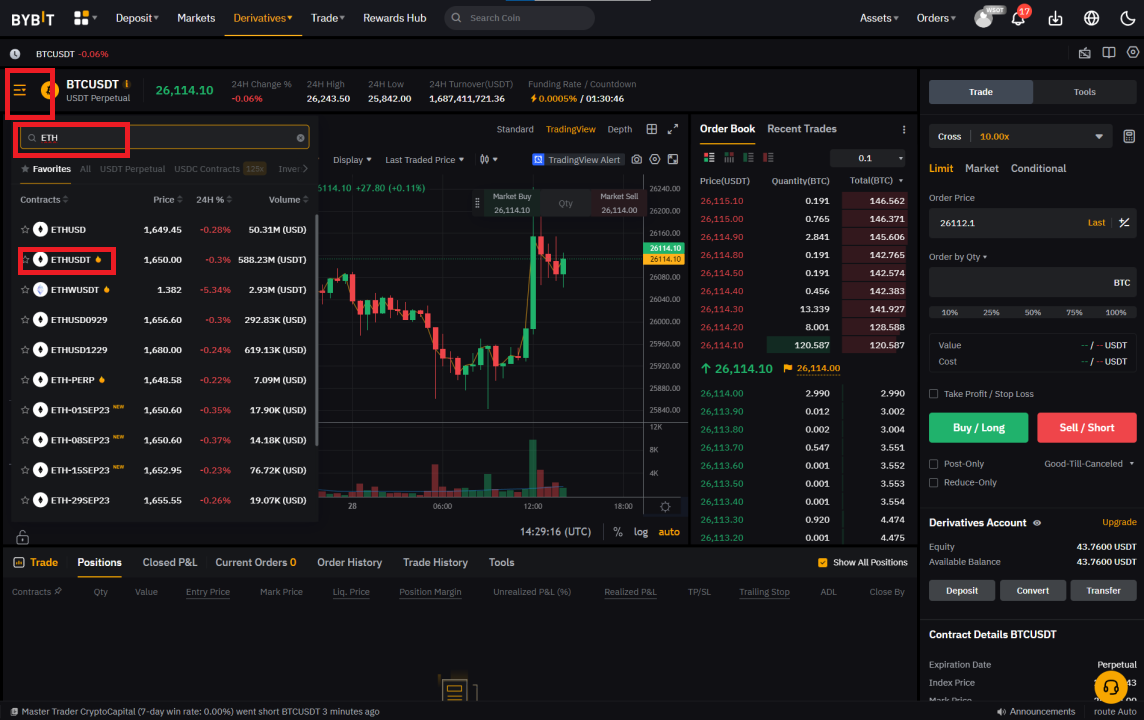This screenshot has width=1144, height=720.
Task: Click the layout book icon in top bar
Action: [x=1108, y=53]
